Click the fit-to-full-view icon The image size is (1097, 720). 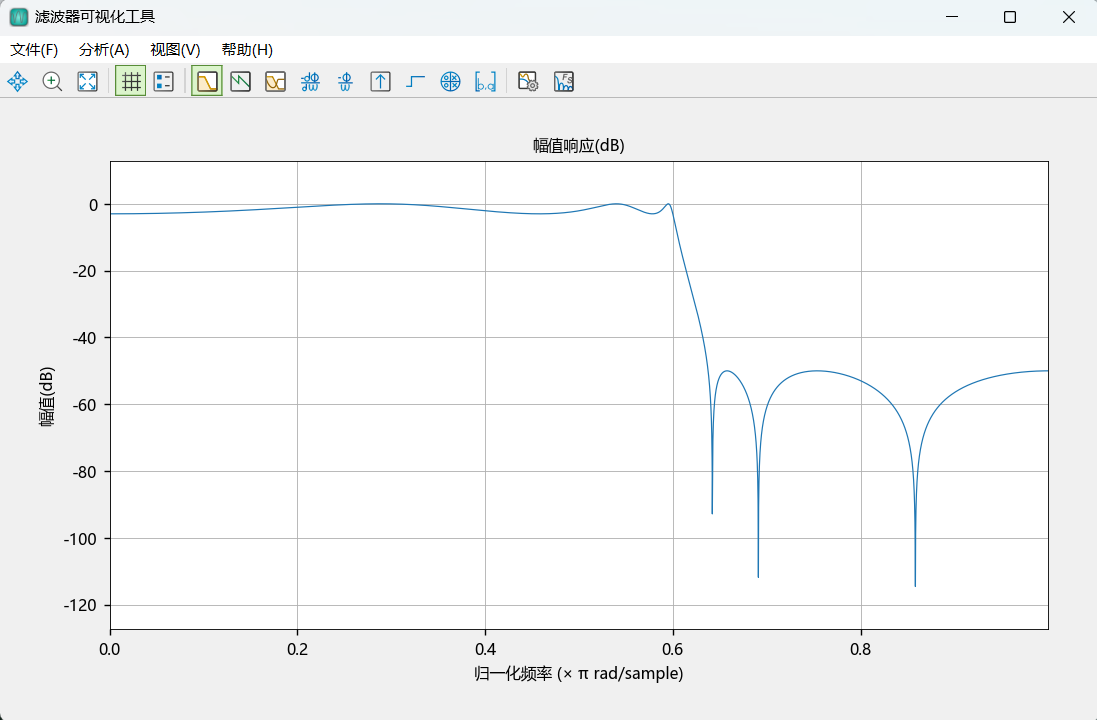tap(87, 82)
